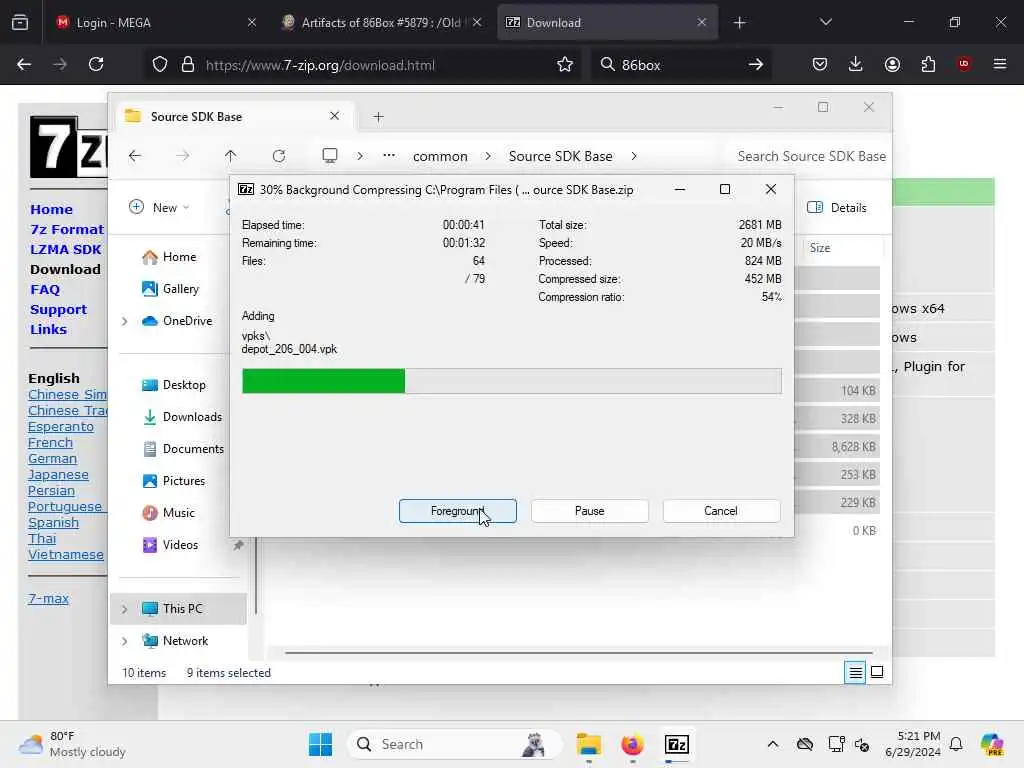The image size is (1024, 768).
Task: Bookmark this page with the star icon
Action: pos(565,65)
